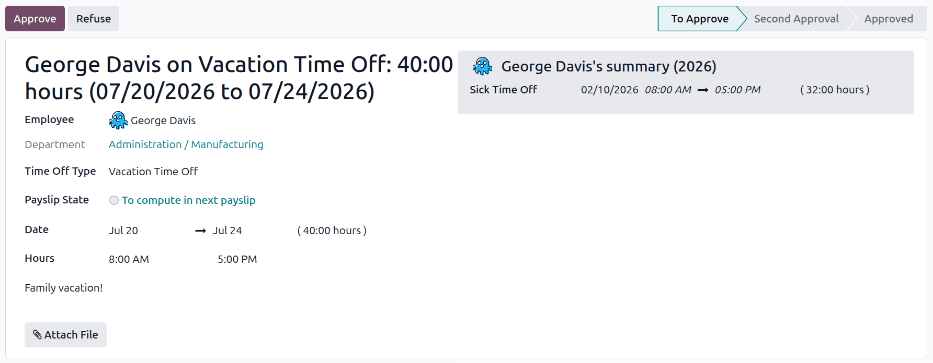This screenshot has height=363, width=933.
Task: Click avatar in George Davis's summary header
Action: pos(483,66)
